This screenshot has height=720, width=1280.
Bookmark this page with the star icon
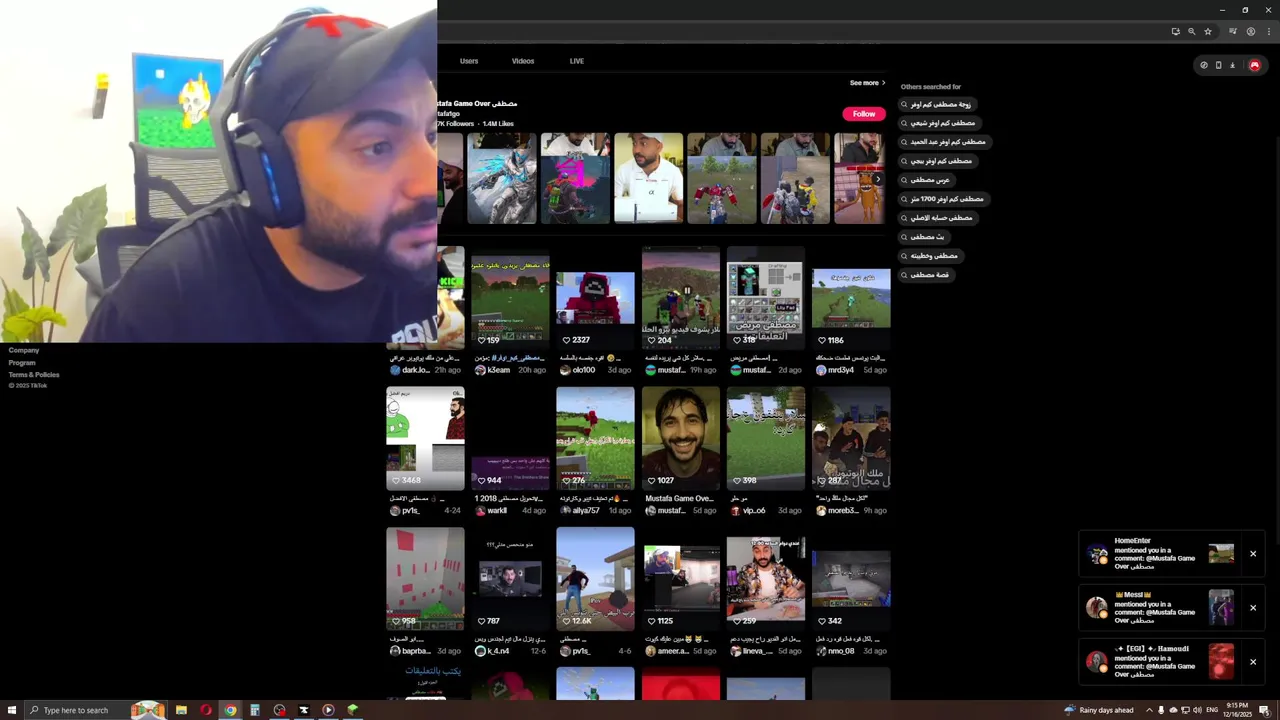(1207, 31)
